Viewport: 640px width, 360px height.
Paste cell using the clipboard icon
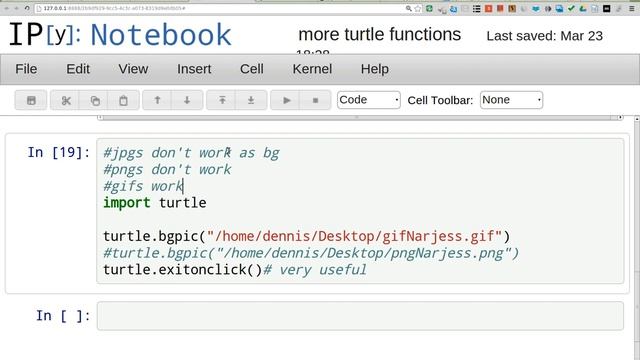pyautogui.click(x=123, y=100)
